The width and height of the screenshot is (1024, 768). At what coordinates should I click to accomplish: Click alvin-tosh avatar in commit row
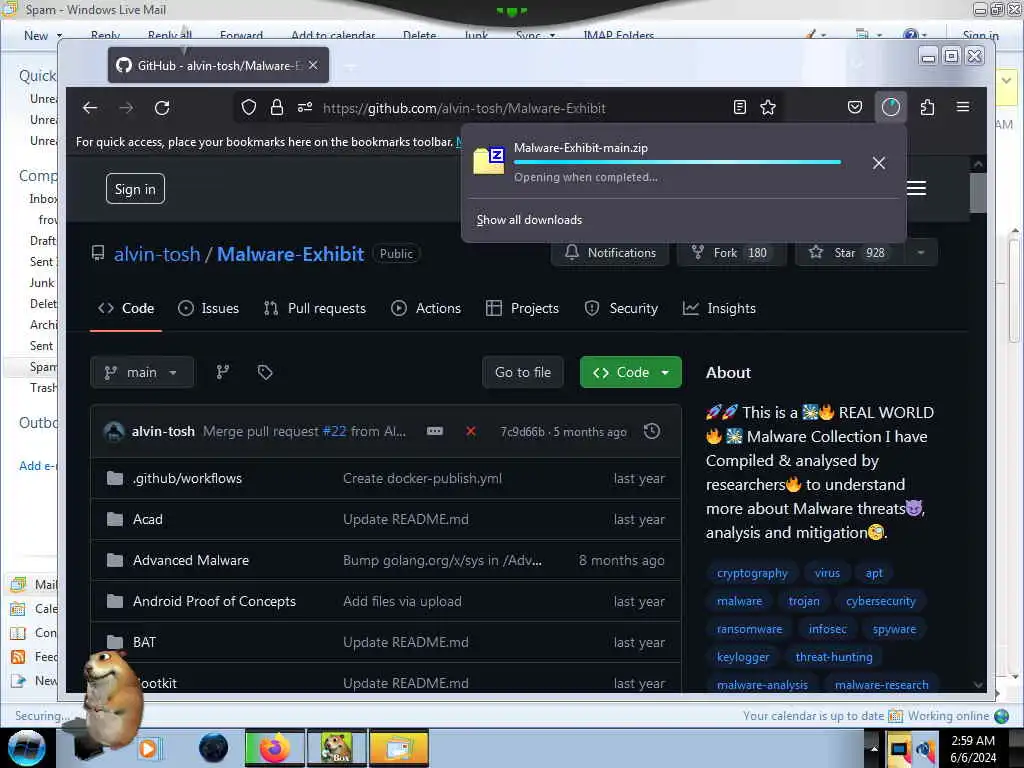114,431
